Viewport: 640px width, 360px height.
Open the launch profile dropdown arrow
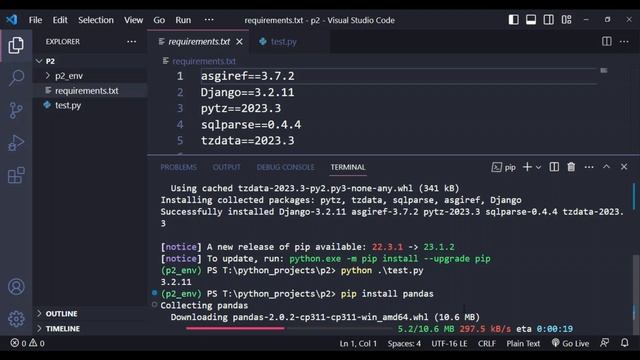point(539,167)
